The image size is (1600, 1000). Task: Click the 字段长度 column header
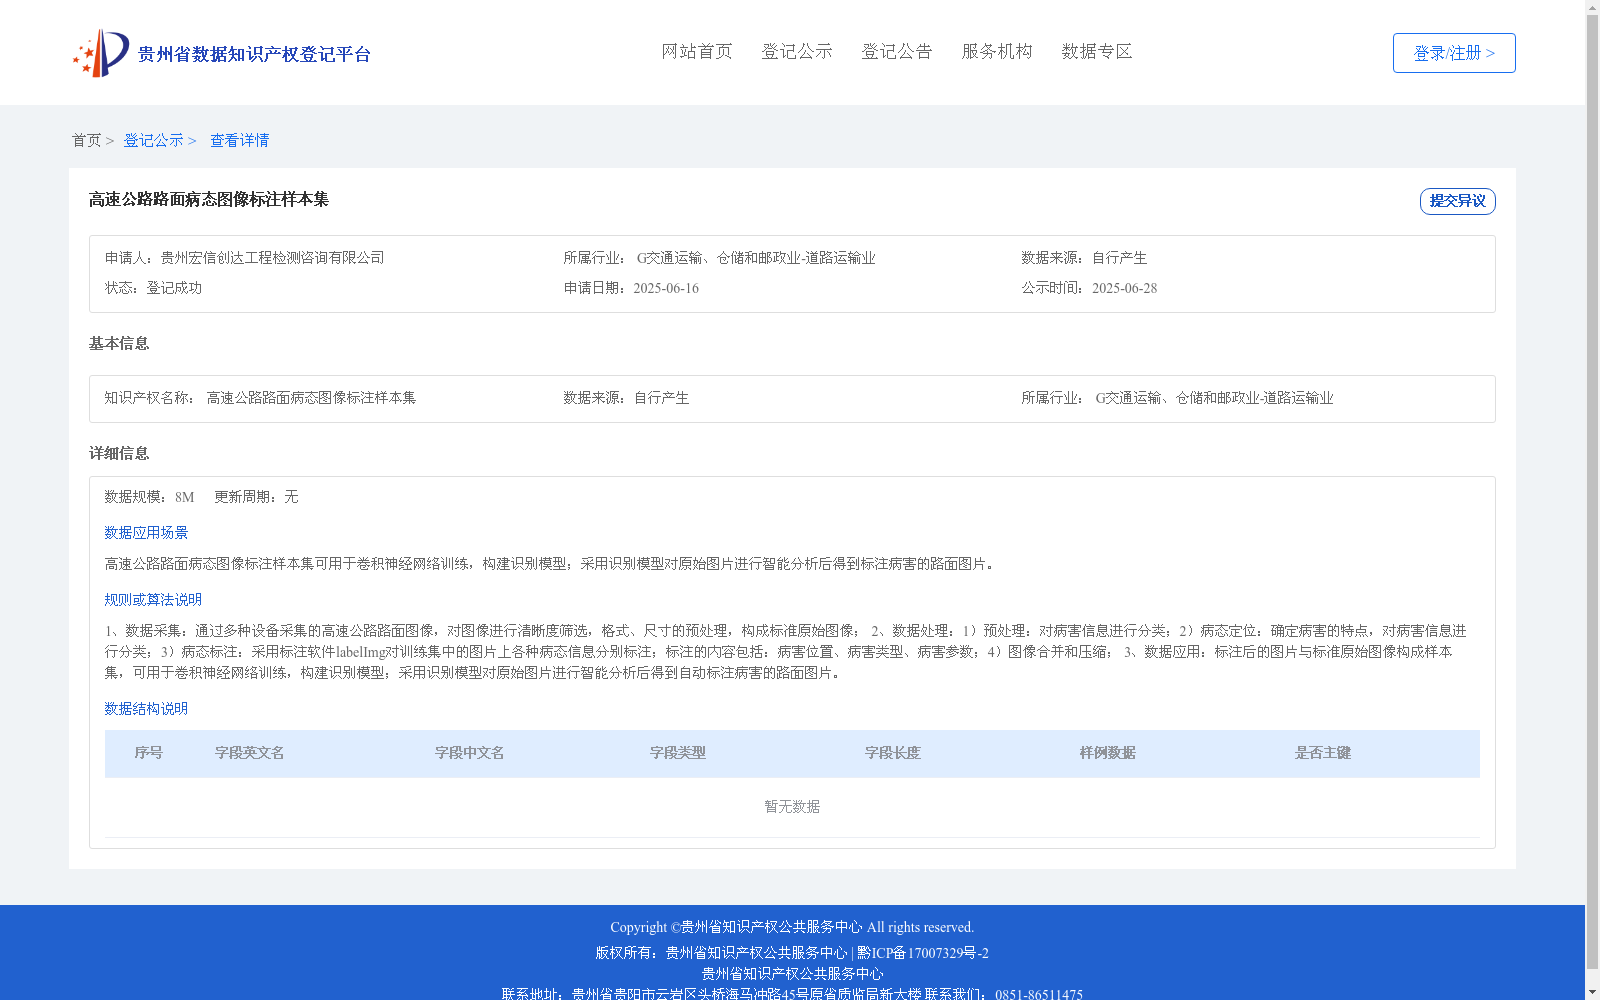point(893,753)
